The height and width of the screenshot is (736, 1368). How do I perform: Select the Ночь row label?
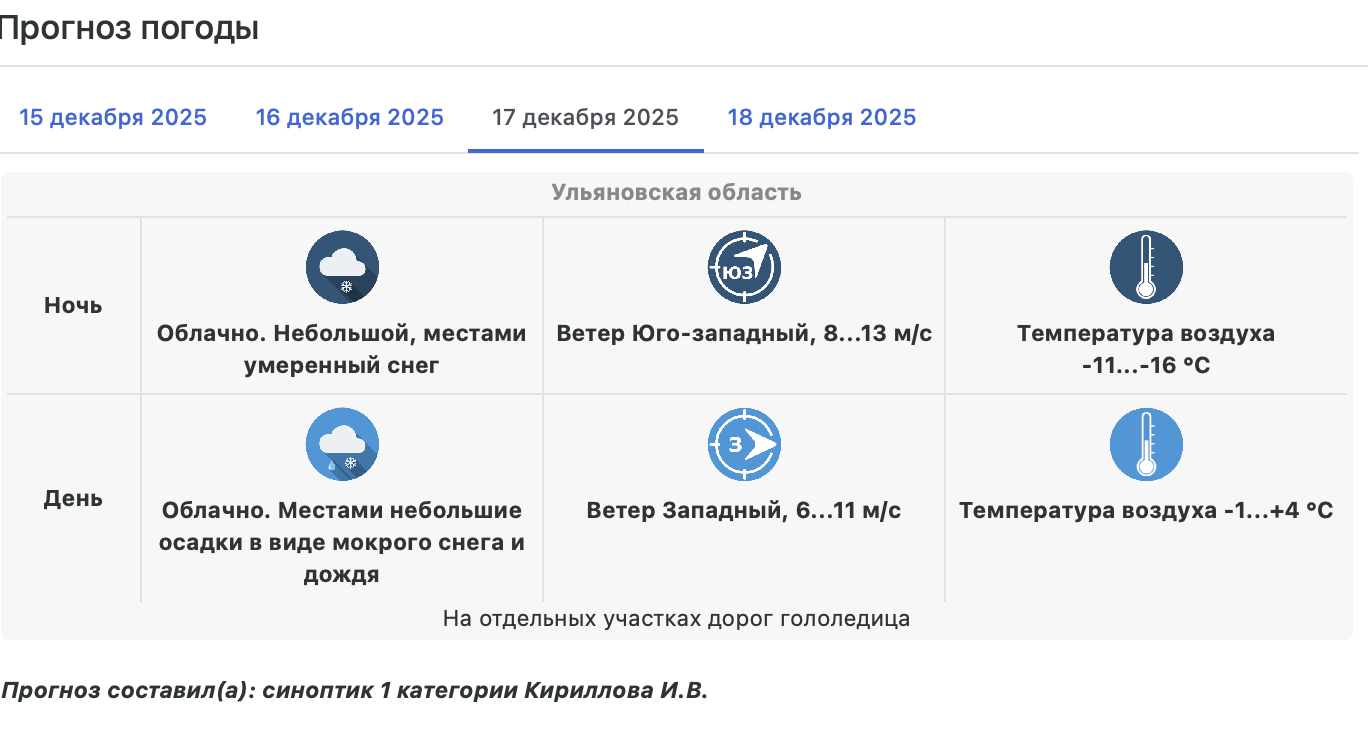73,306
